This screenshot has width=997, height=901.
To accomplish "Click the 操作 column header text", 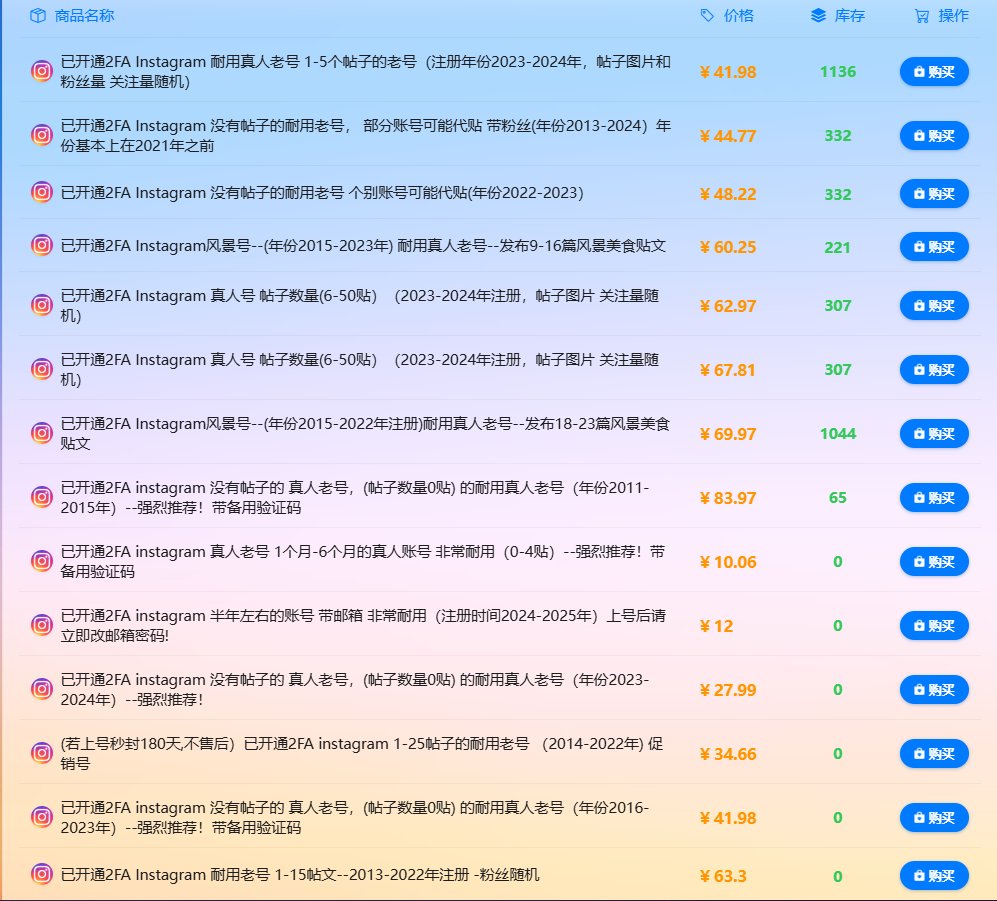I will [953, 15].
